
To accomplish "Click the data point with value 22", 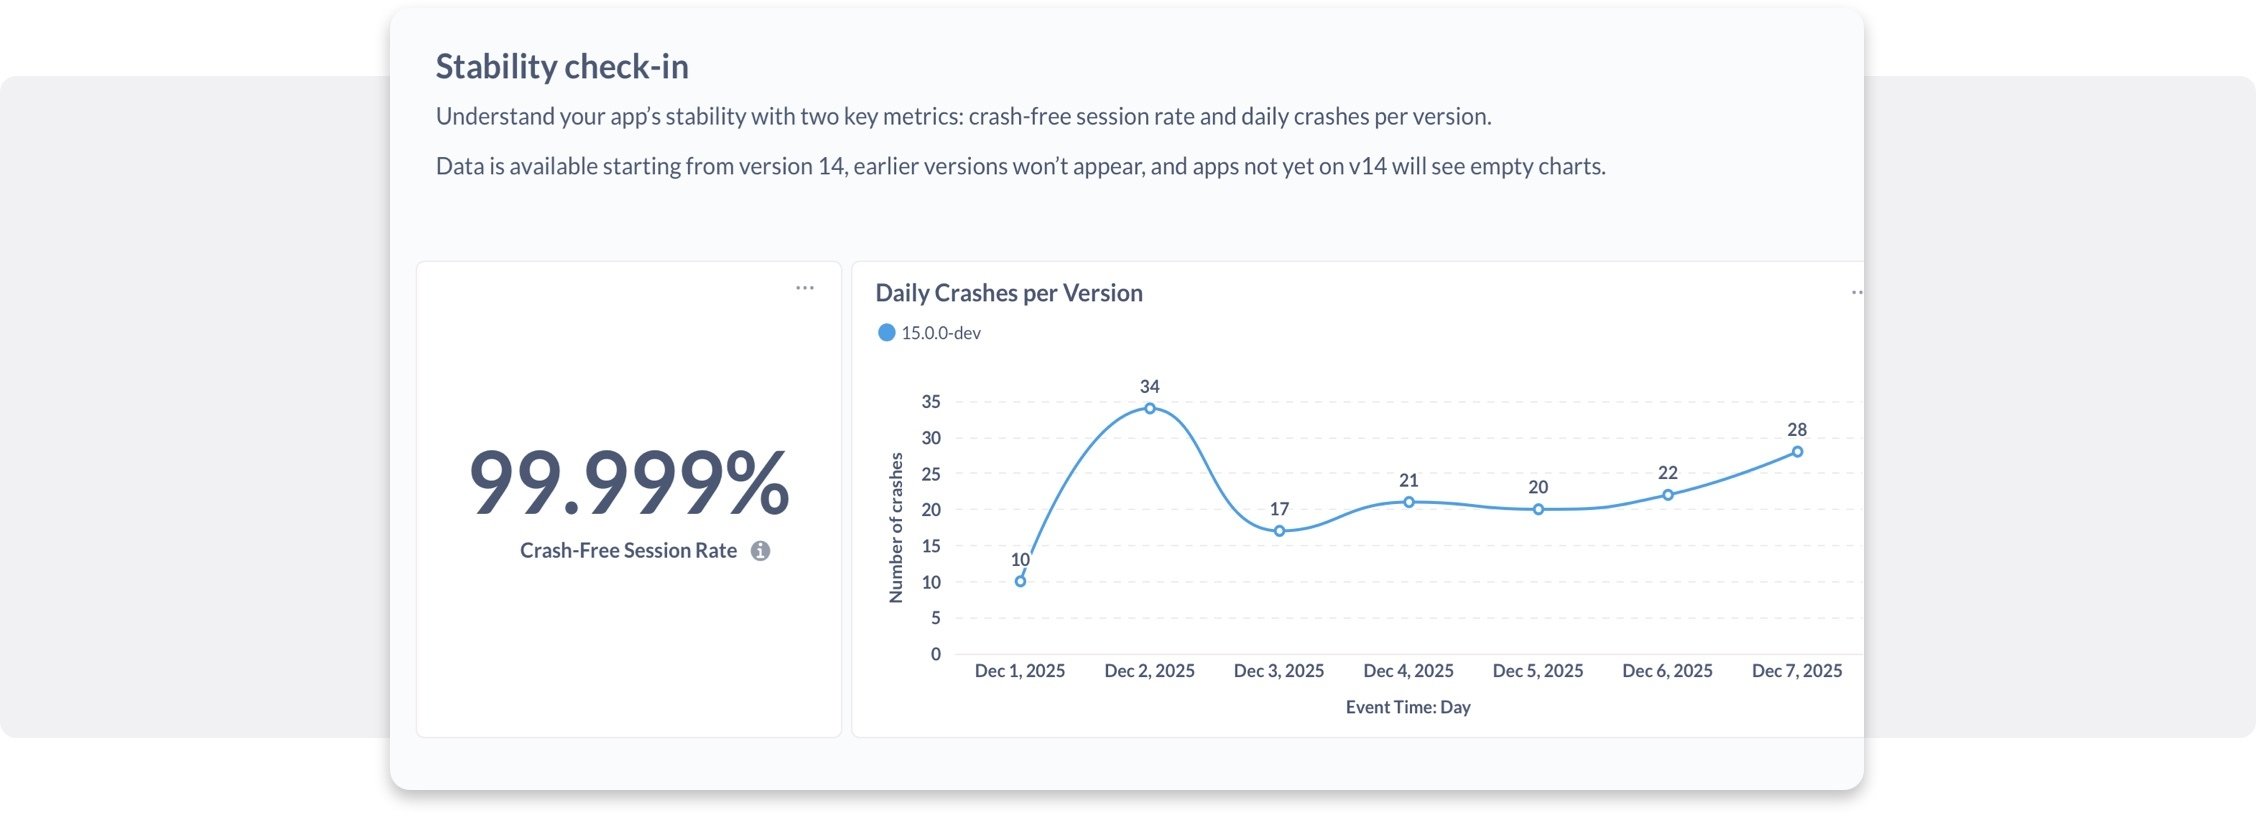I will click(1668, 495).
